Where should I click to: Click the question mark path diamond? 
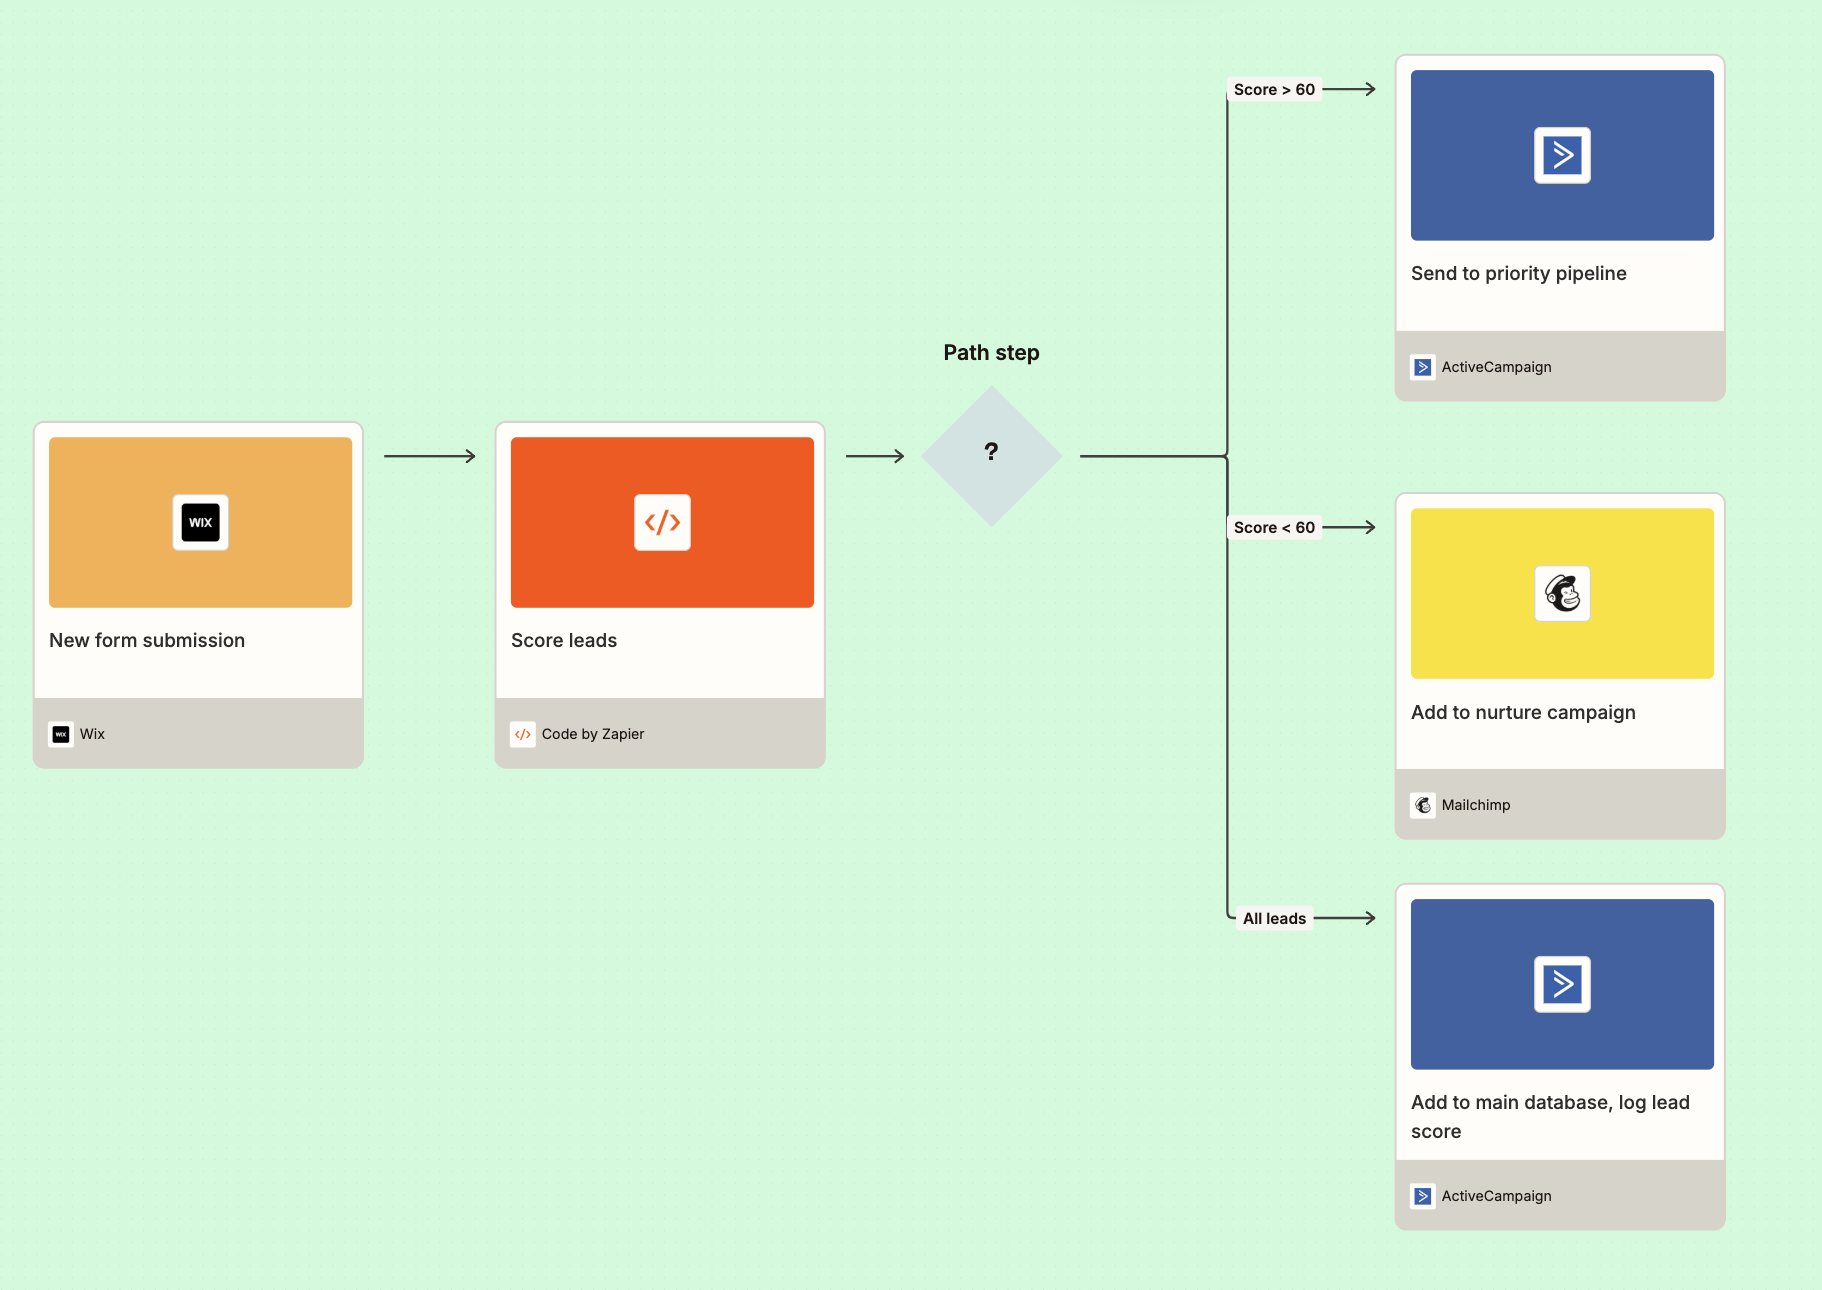(991, 456)
